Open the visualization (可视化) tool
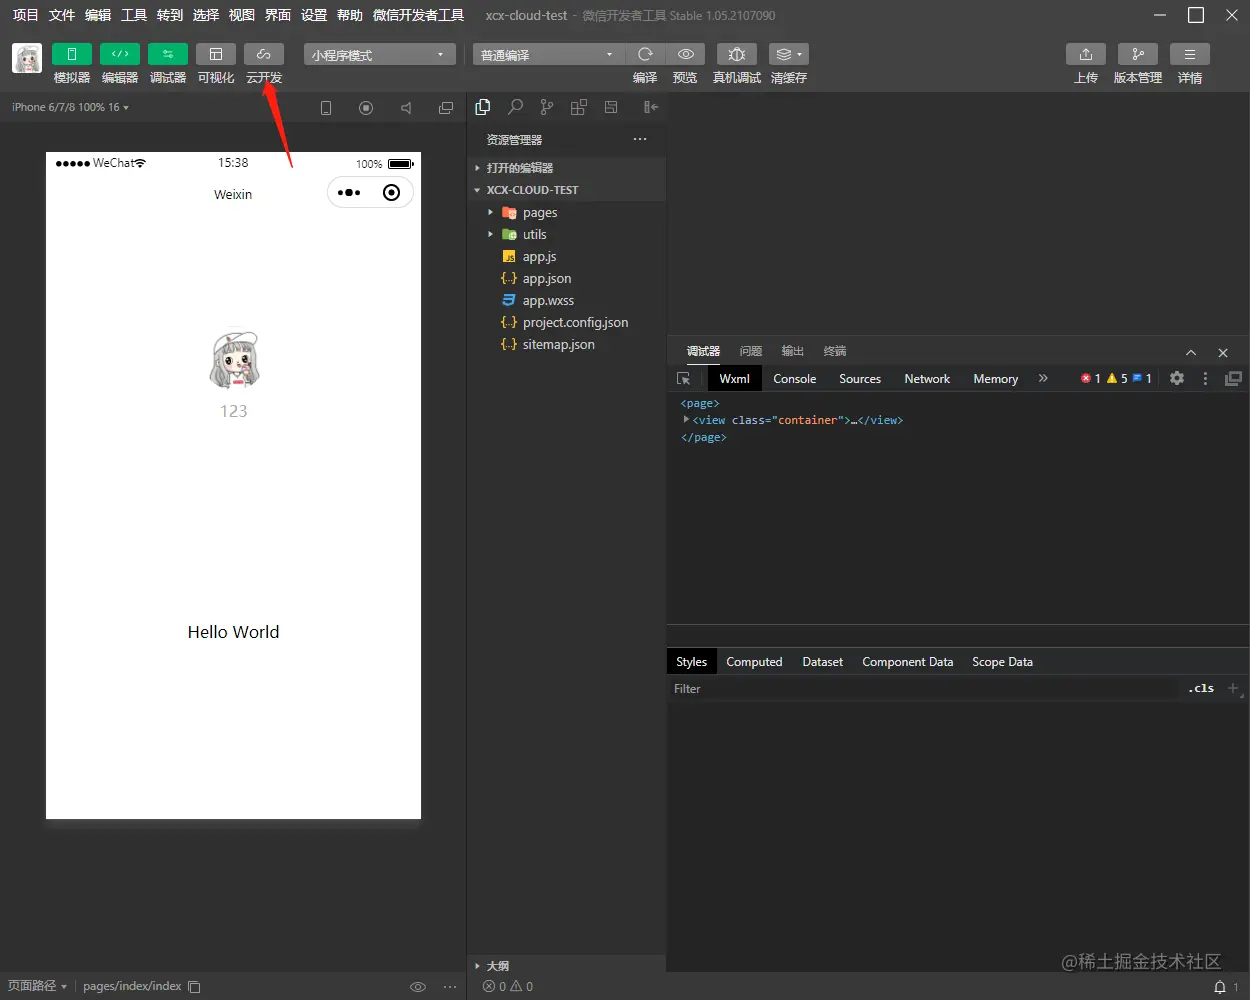The height and width of the screenshot is (1000, 1250). coord(216,54)
